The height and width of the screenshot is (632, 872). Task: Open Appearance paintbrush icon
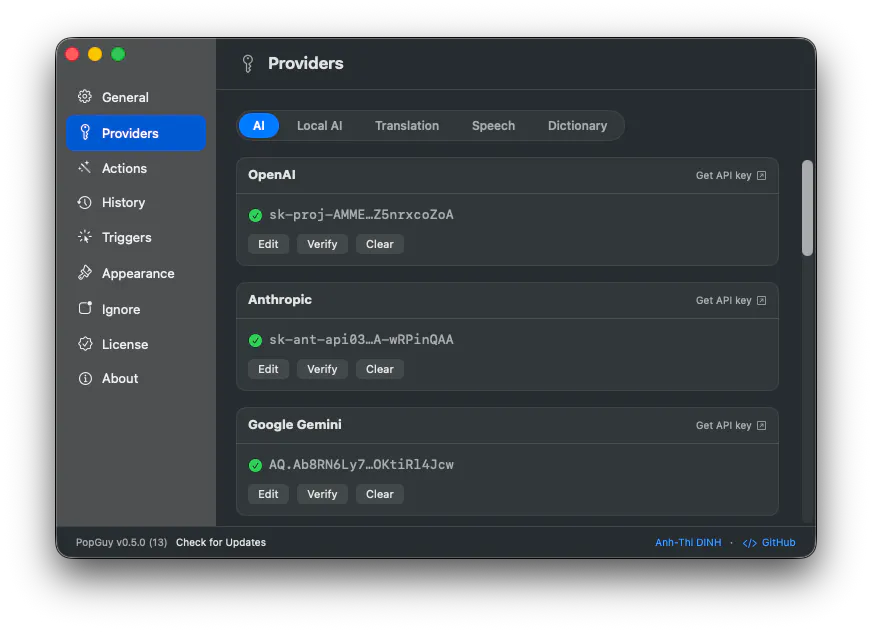click(85, 273)
